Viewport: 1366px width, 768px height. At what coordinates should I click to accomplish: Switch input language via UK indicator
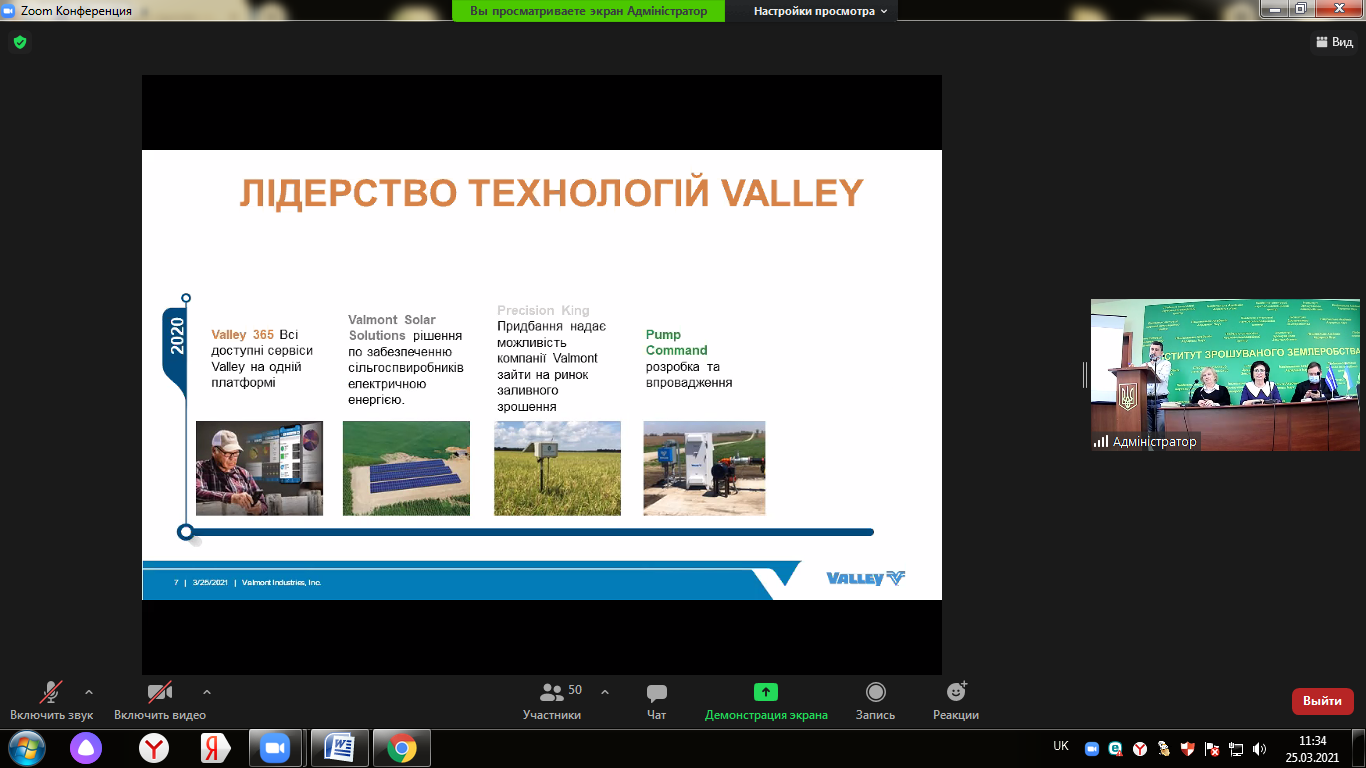coord(1061,746)
